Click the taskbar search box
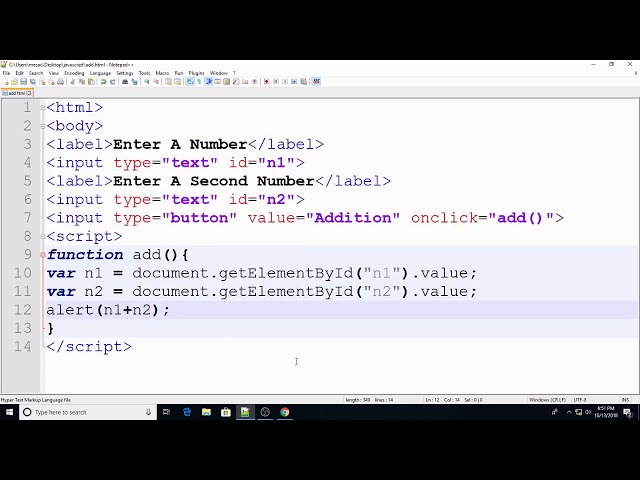This screenshot has height=480, width=640. coord(88,412)
